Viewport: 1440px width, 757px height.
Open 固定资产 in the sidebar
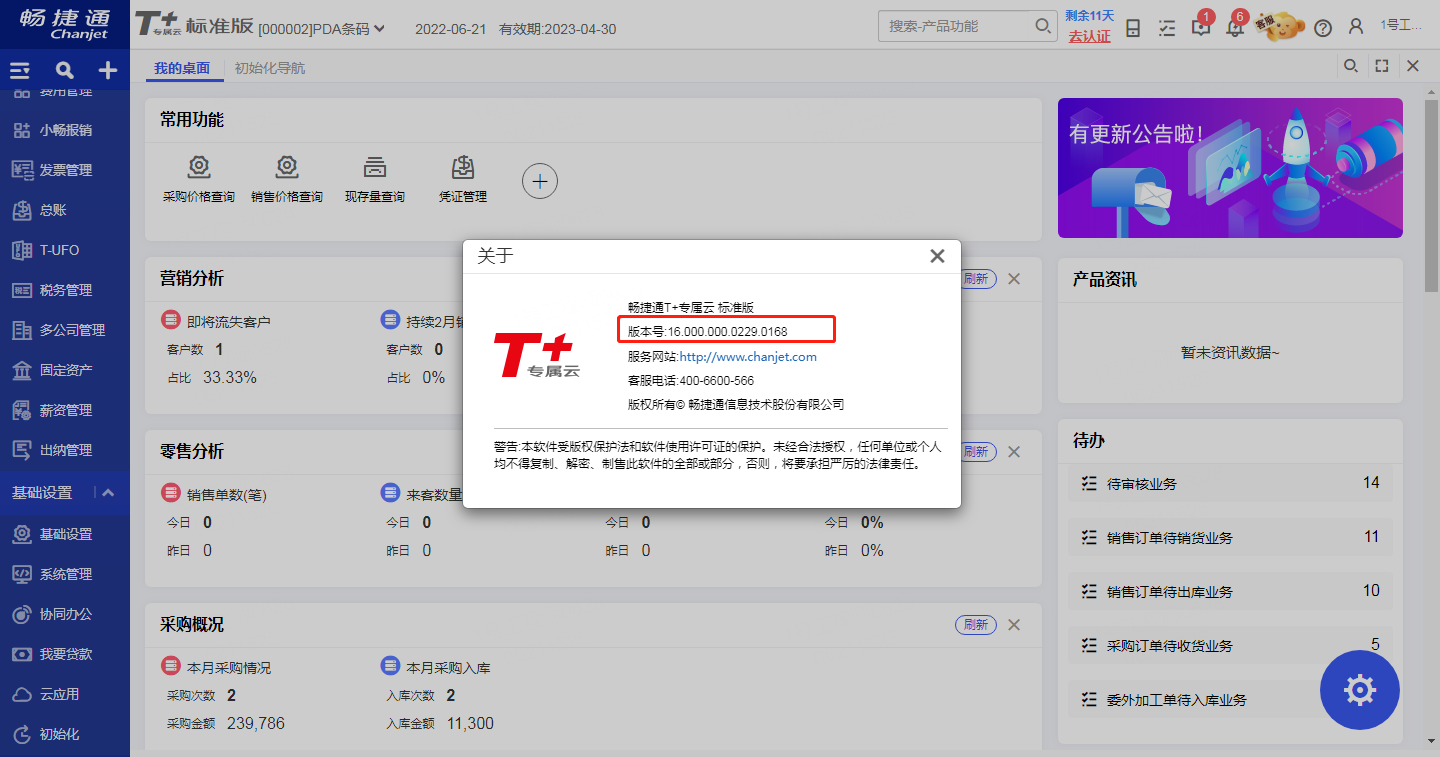[x=65, y=370]
